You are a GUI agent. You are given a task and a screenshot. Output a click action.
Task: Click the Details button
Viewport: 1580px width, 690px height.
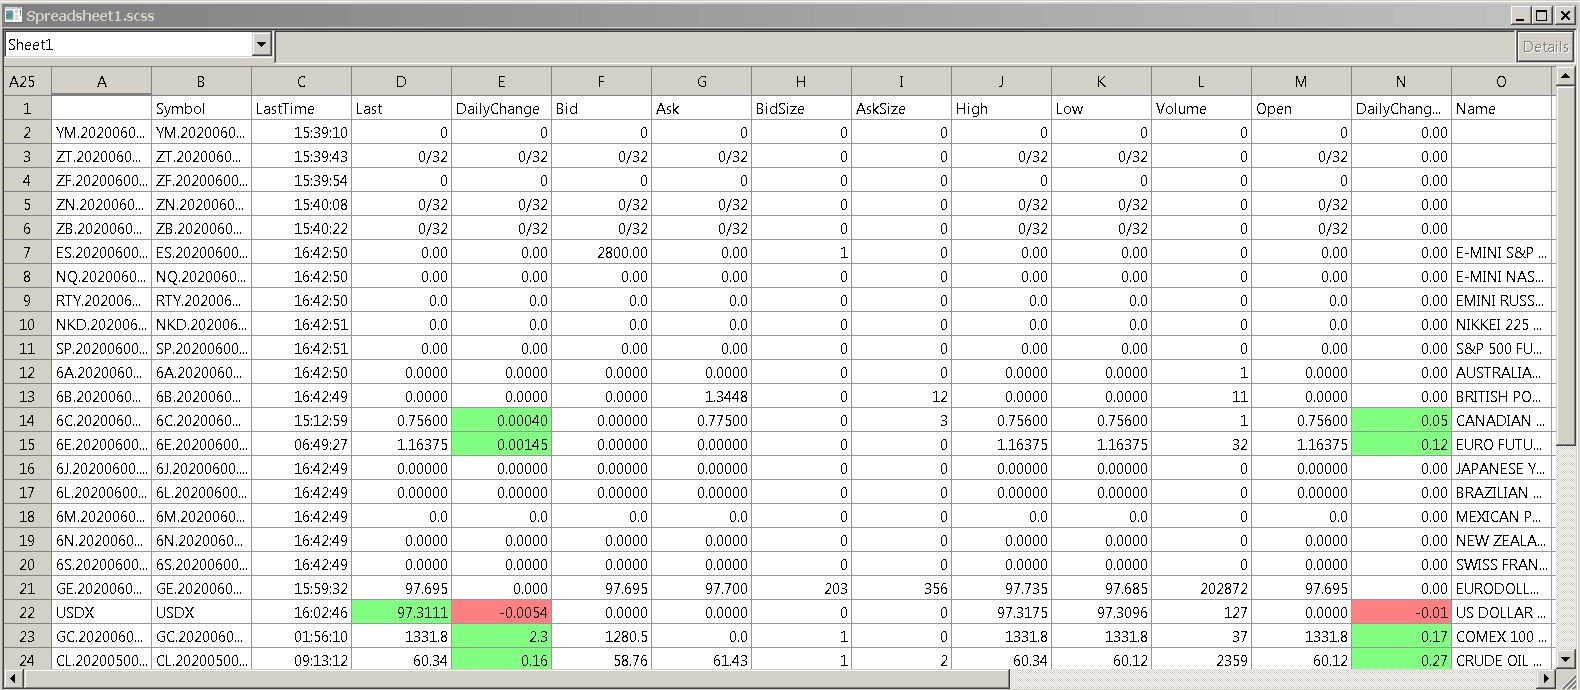(1544, 46)
